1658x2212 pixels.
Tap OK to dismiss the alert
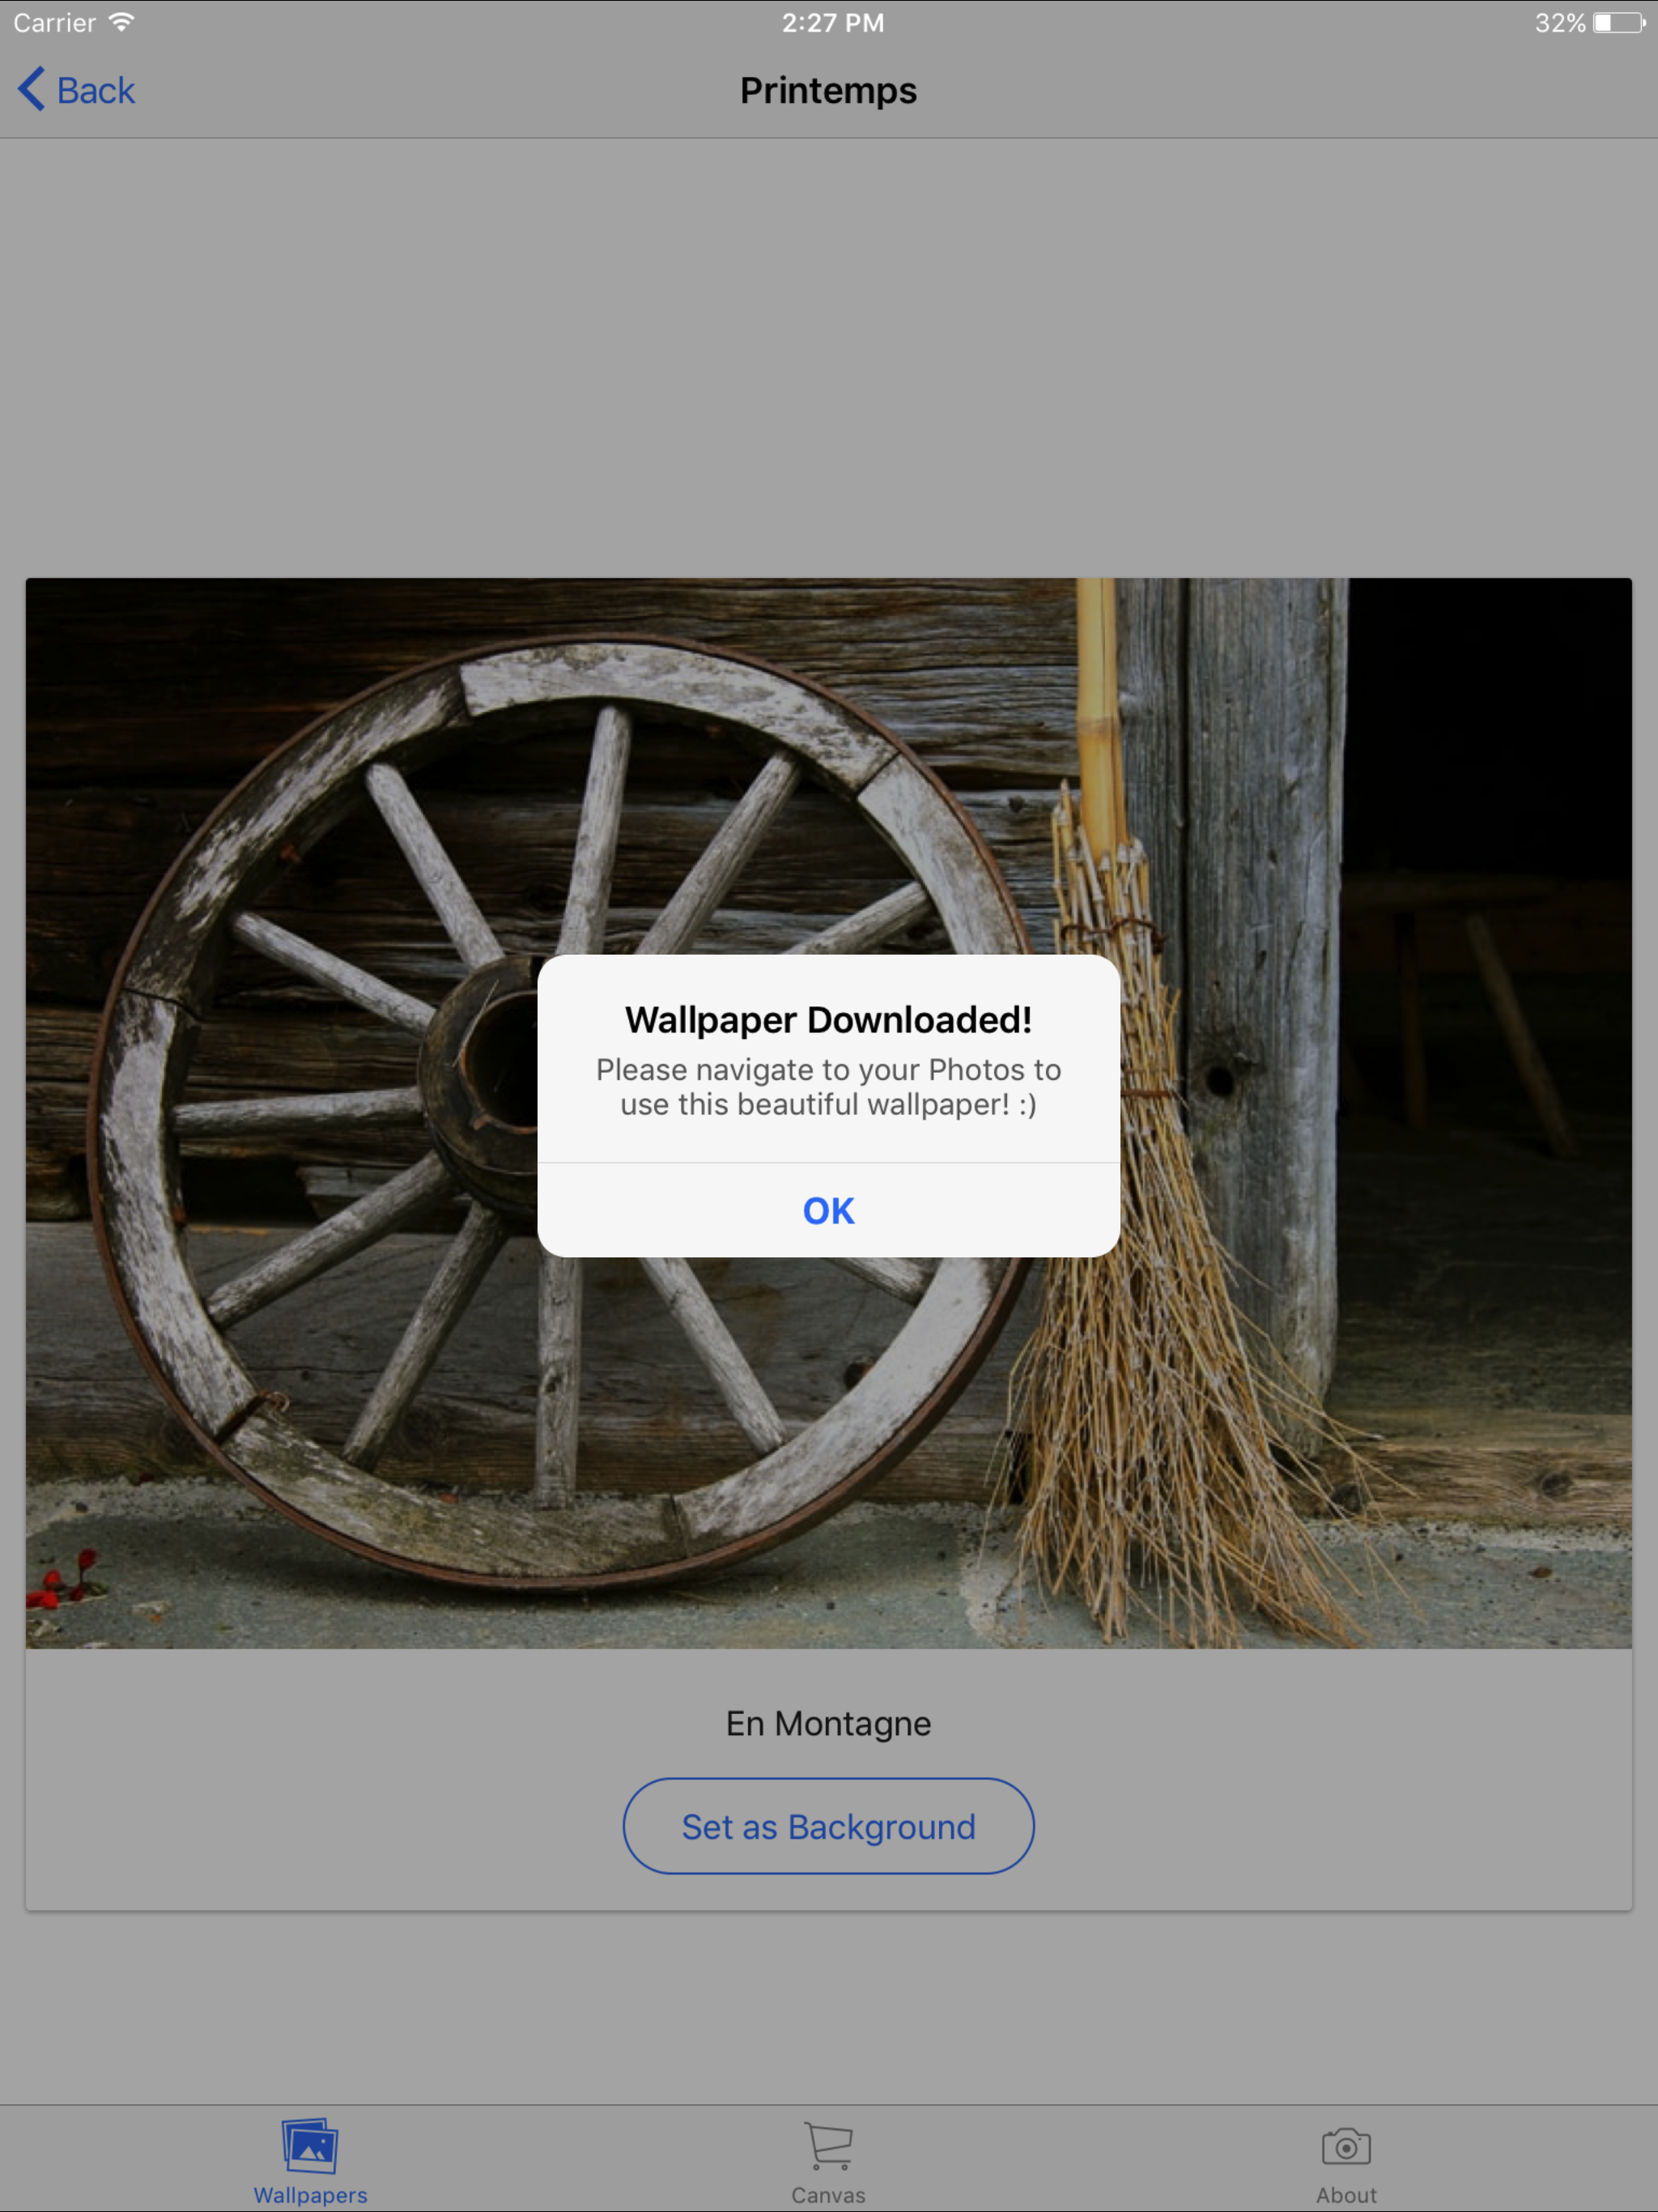(x=828, y=1210)
